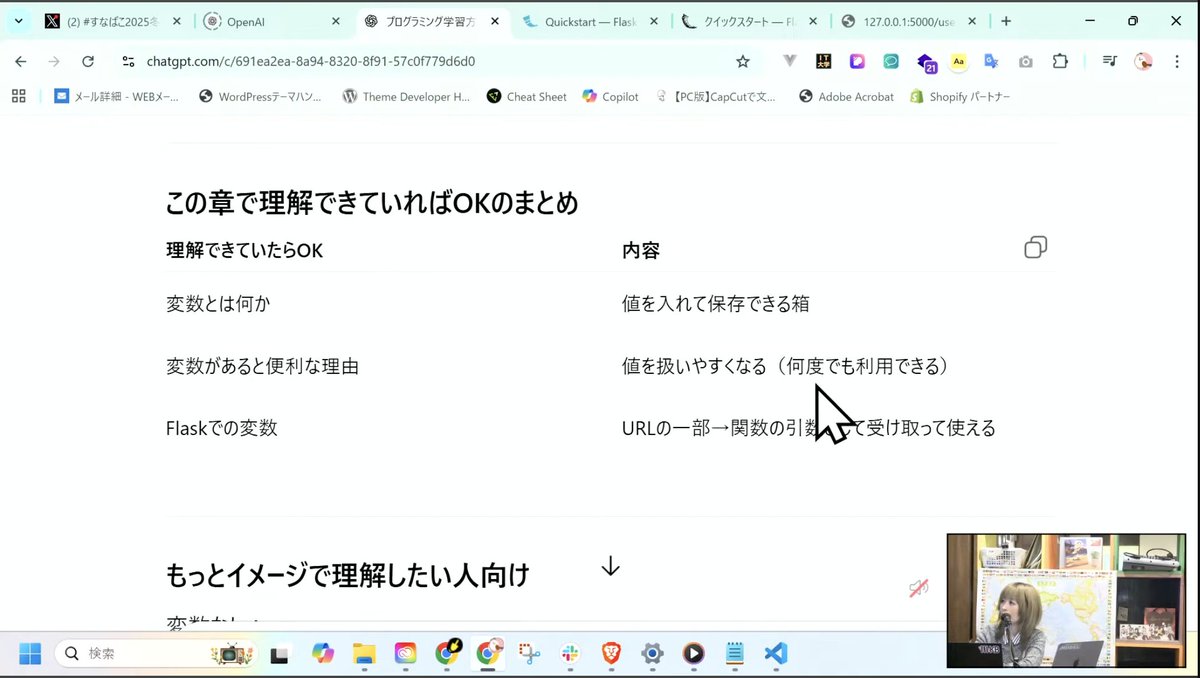Open the Cheat Sheet bookmark
Viewport: 1200px width, 678px height.
[526, 96]
